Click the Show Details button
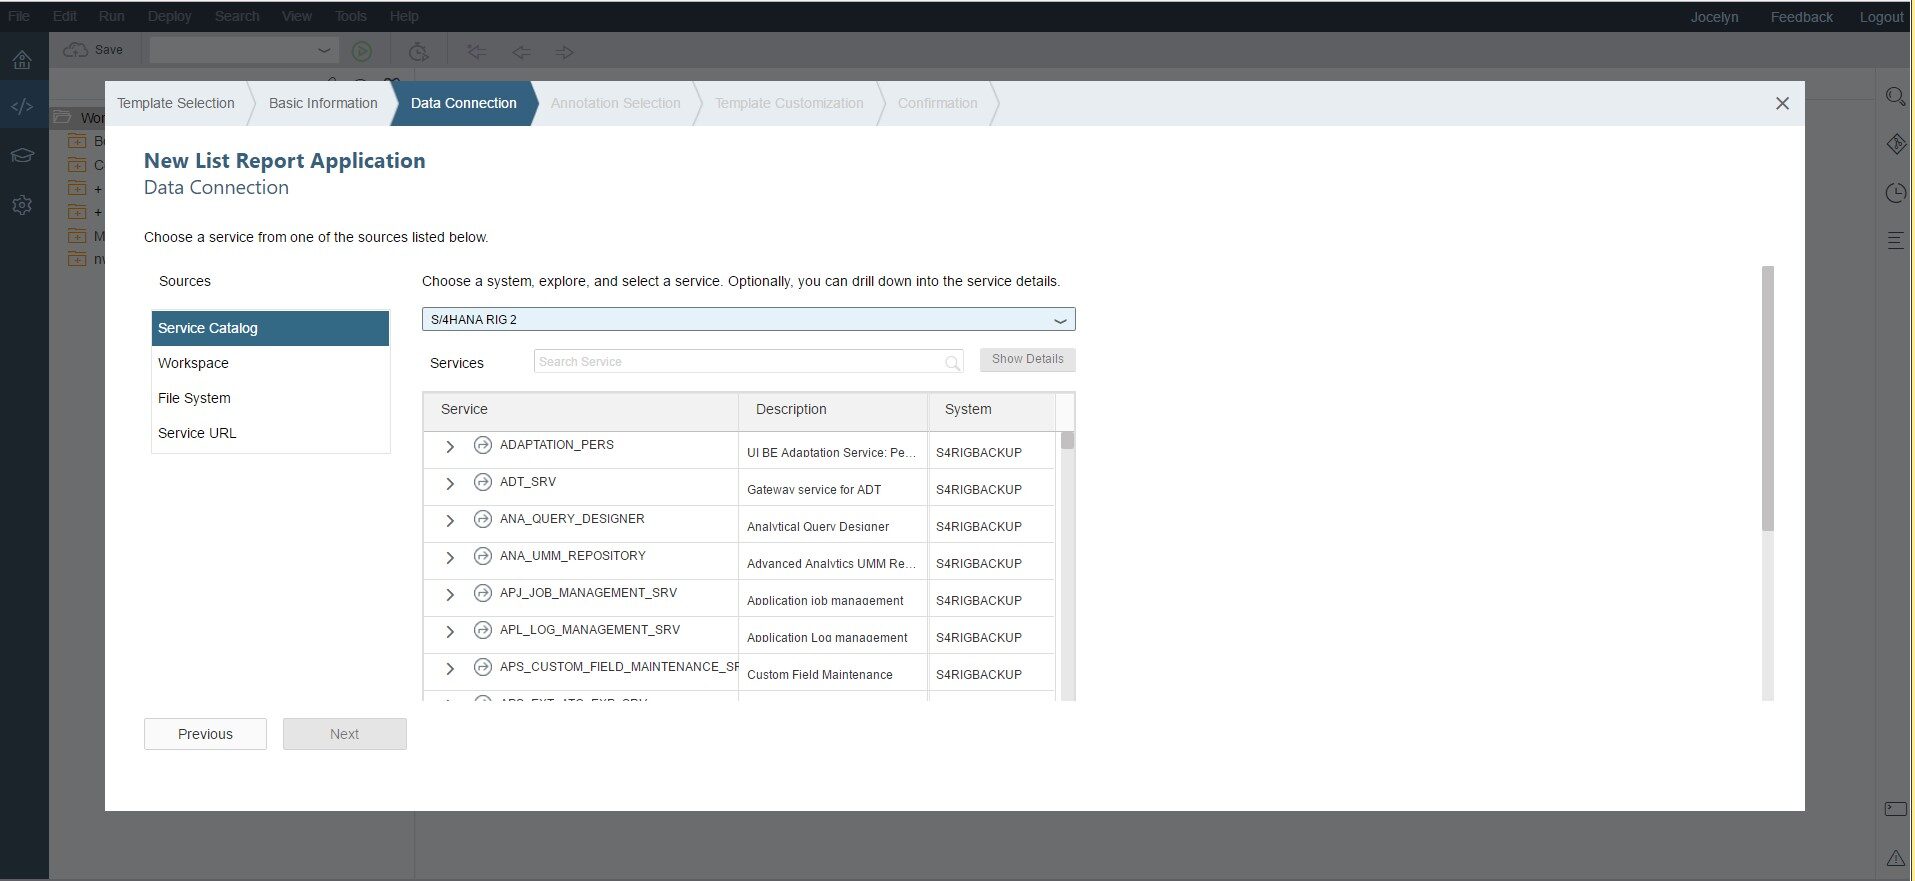Viewport: 1915px width, 881px height. coord(1027,359)
